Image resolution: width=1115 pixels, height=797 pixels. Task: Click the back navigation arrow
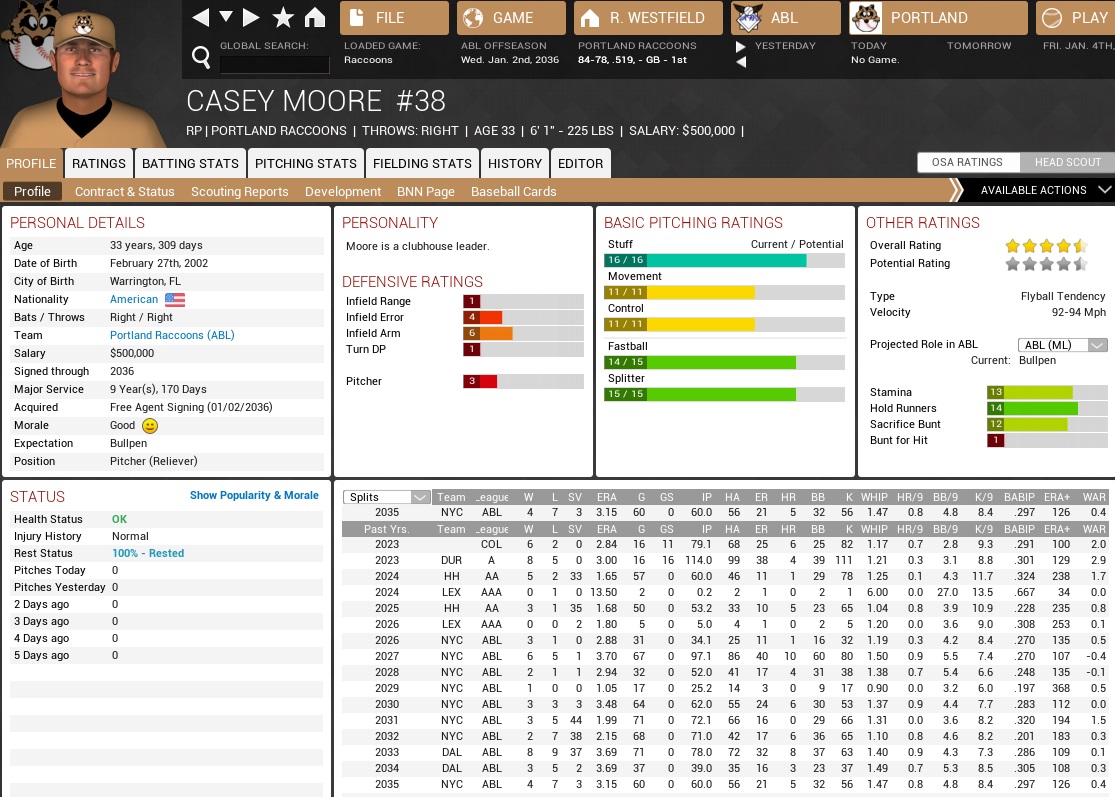tap(201, 18)
